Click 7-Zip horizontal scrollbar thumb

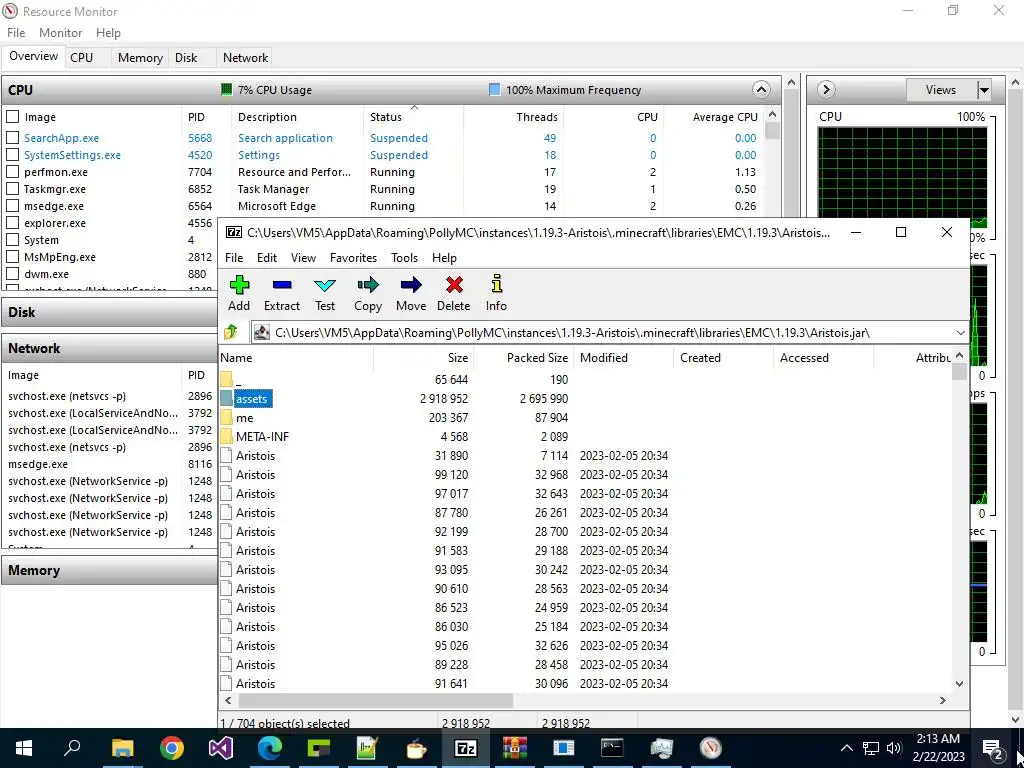376,700
